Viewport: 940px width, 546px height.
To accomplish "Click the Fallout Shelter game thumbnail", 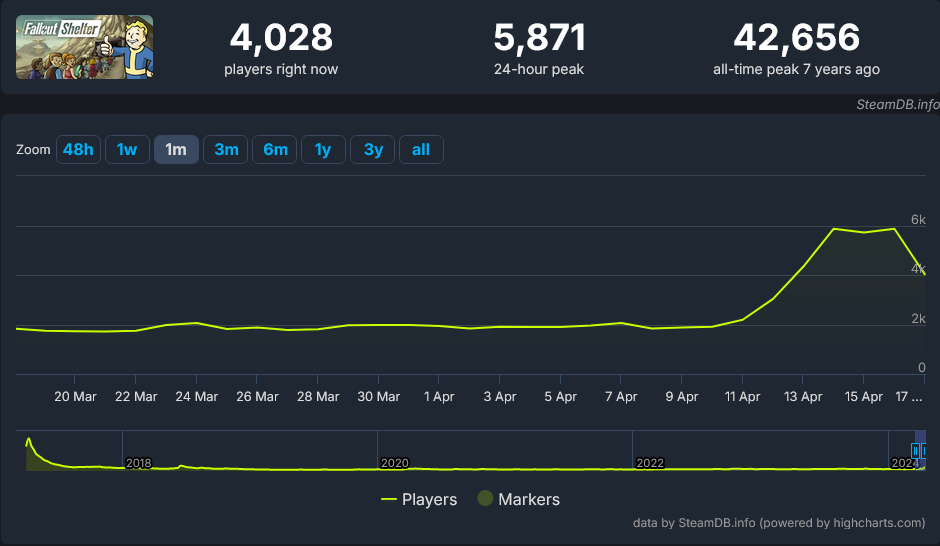I will coord(85,47).
